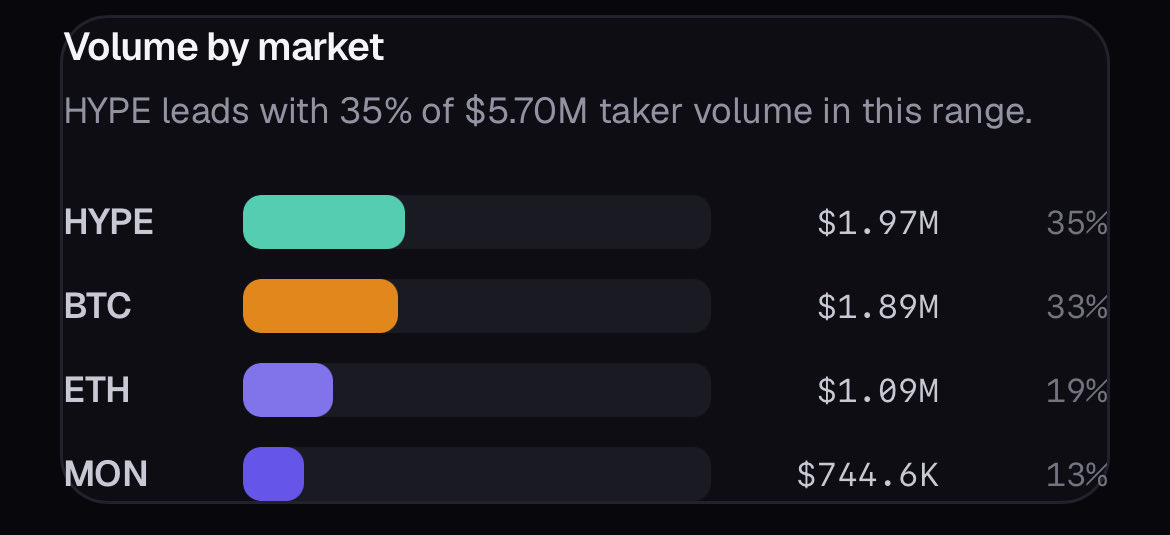This screenshot has height=535, width=1170.
Task: Click the $1.89M volume value
Action: [x=878, y=307]
